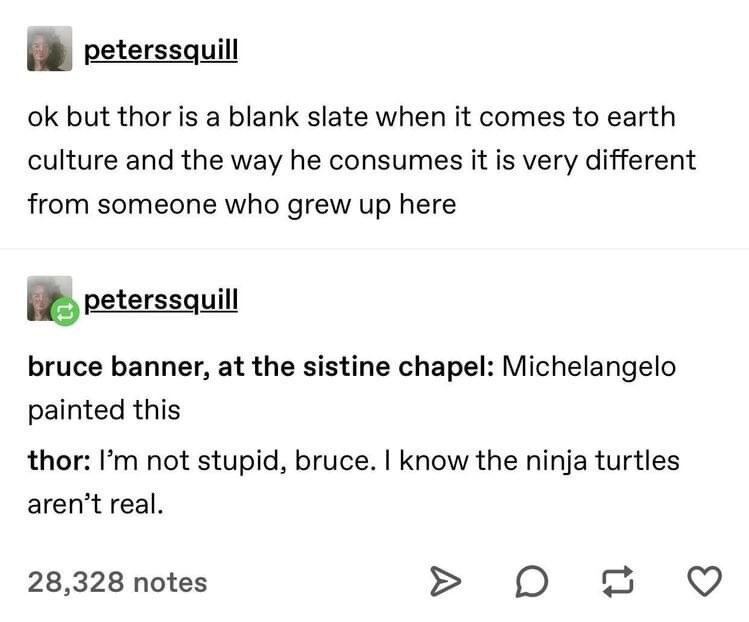Image resolution: width=749 pixels, height=622 pixels.
Task: View the 28,328 notes count
Action: (117, 581)
